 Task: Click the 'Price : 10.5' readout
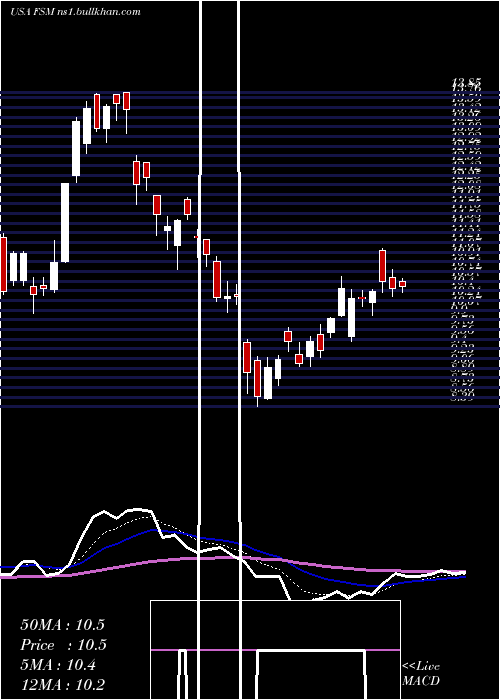click(x=62, y=645)
